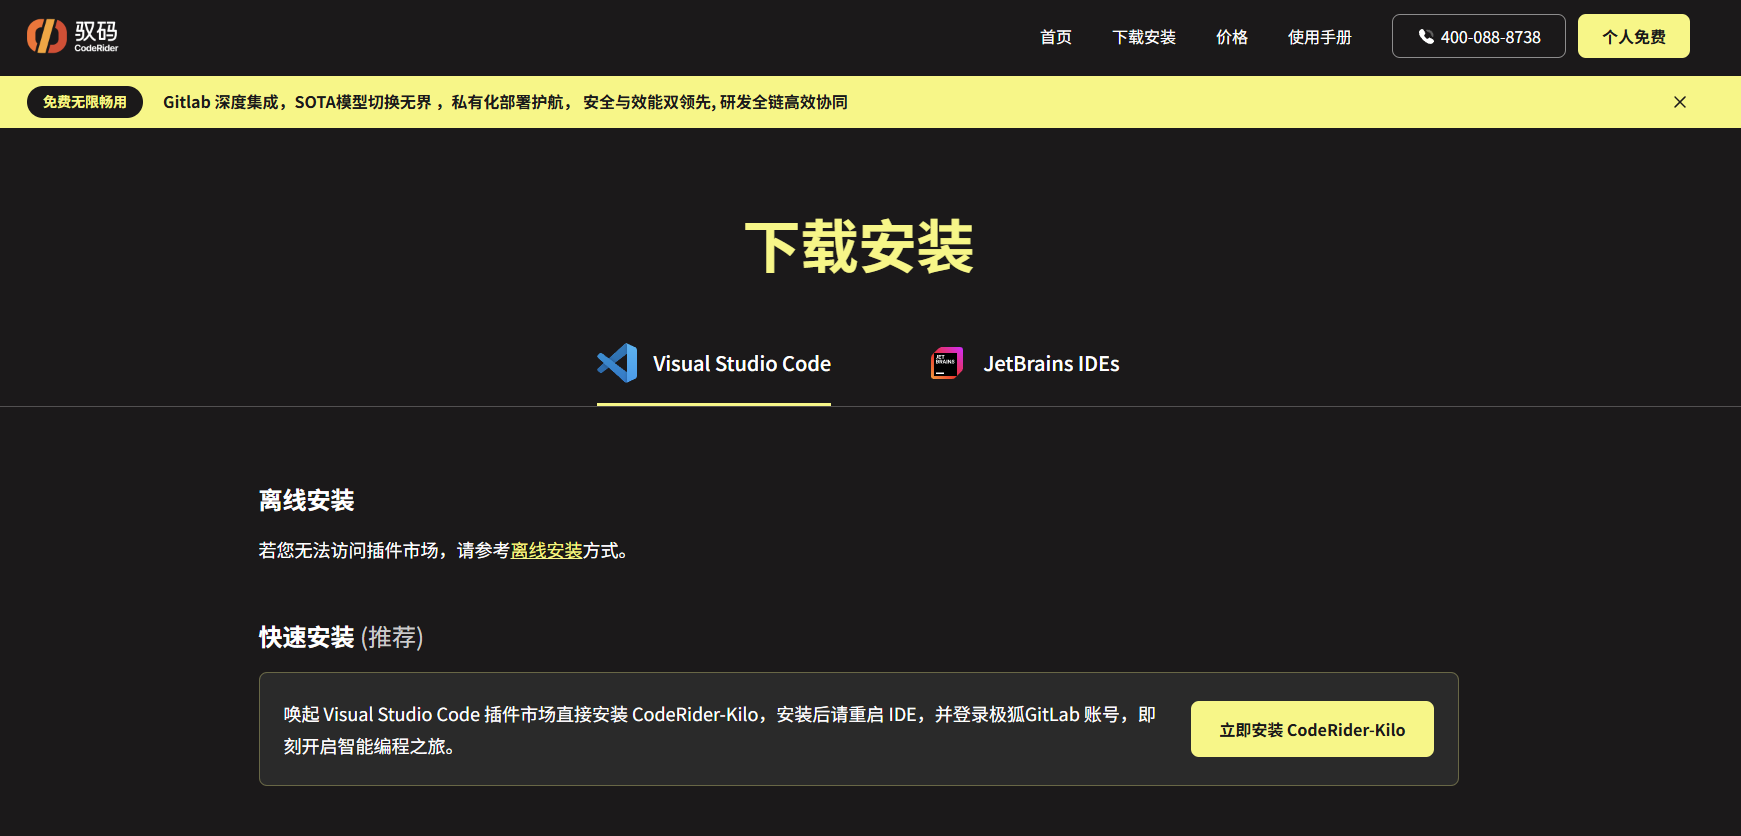Open the 离线安装 hyperlink
The width and height of the screenshot is (1741, 836).
pos(547,550)
